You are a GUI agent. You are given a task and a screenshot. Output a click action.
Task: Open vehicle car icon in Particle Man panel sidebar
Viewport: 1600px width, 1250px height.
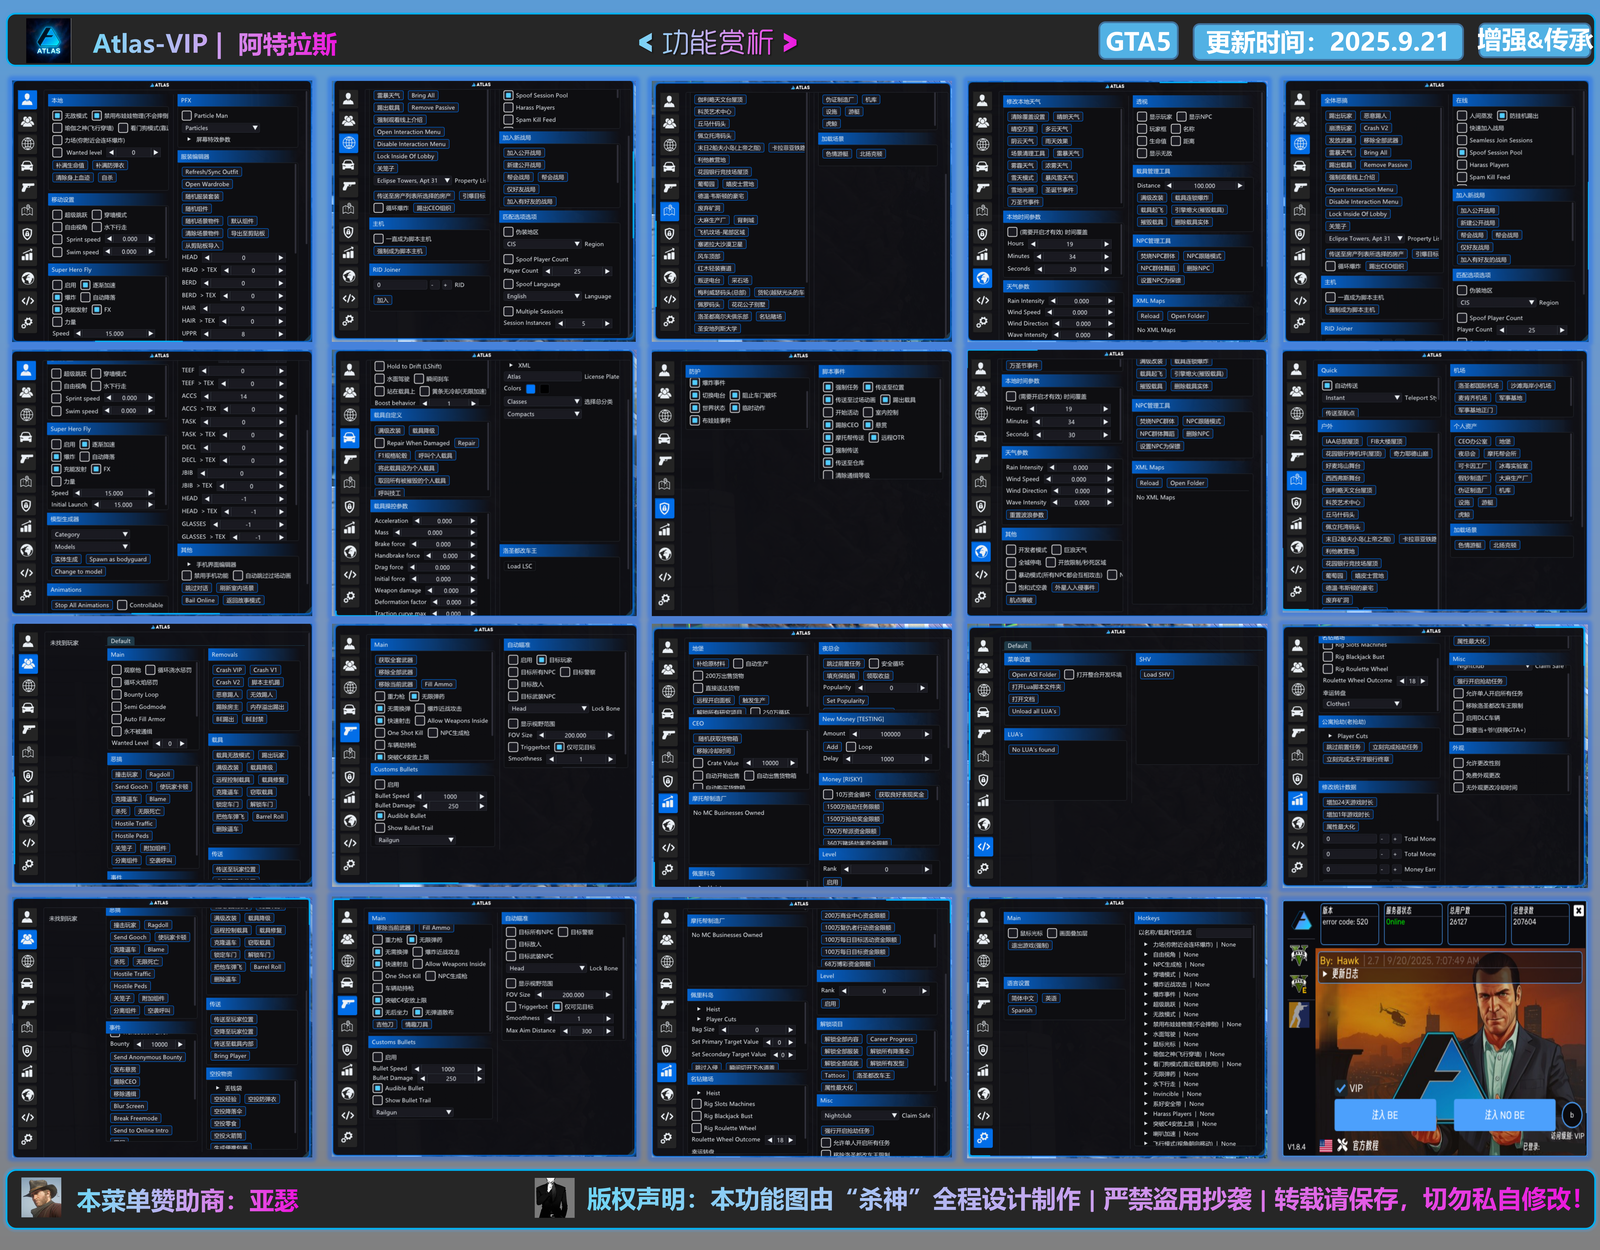pos(27,166)
